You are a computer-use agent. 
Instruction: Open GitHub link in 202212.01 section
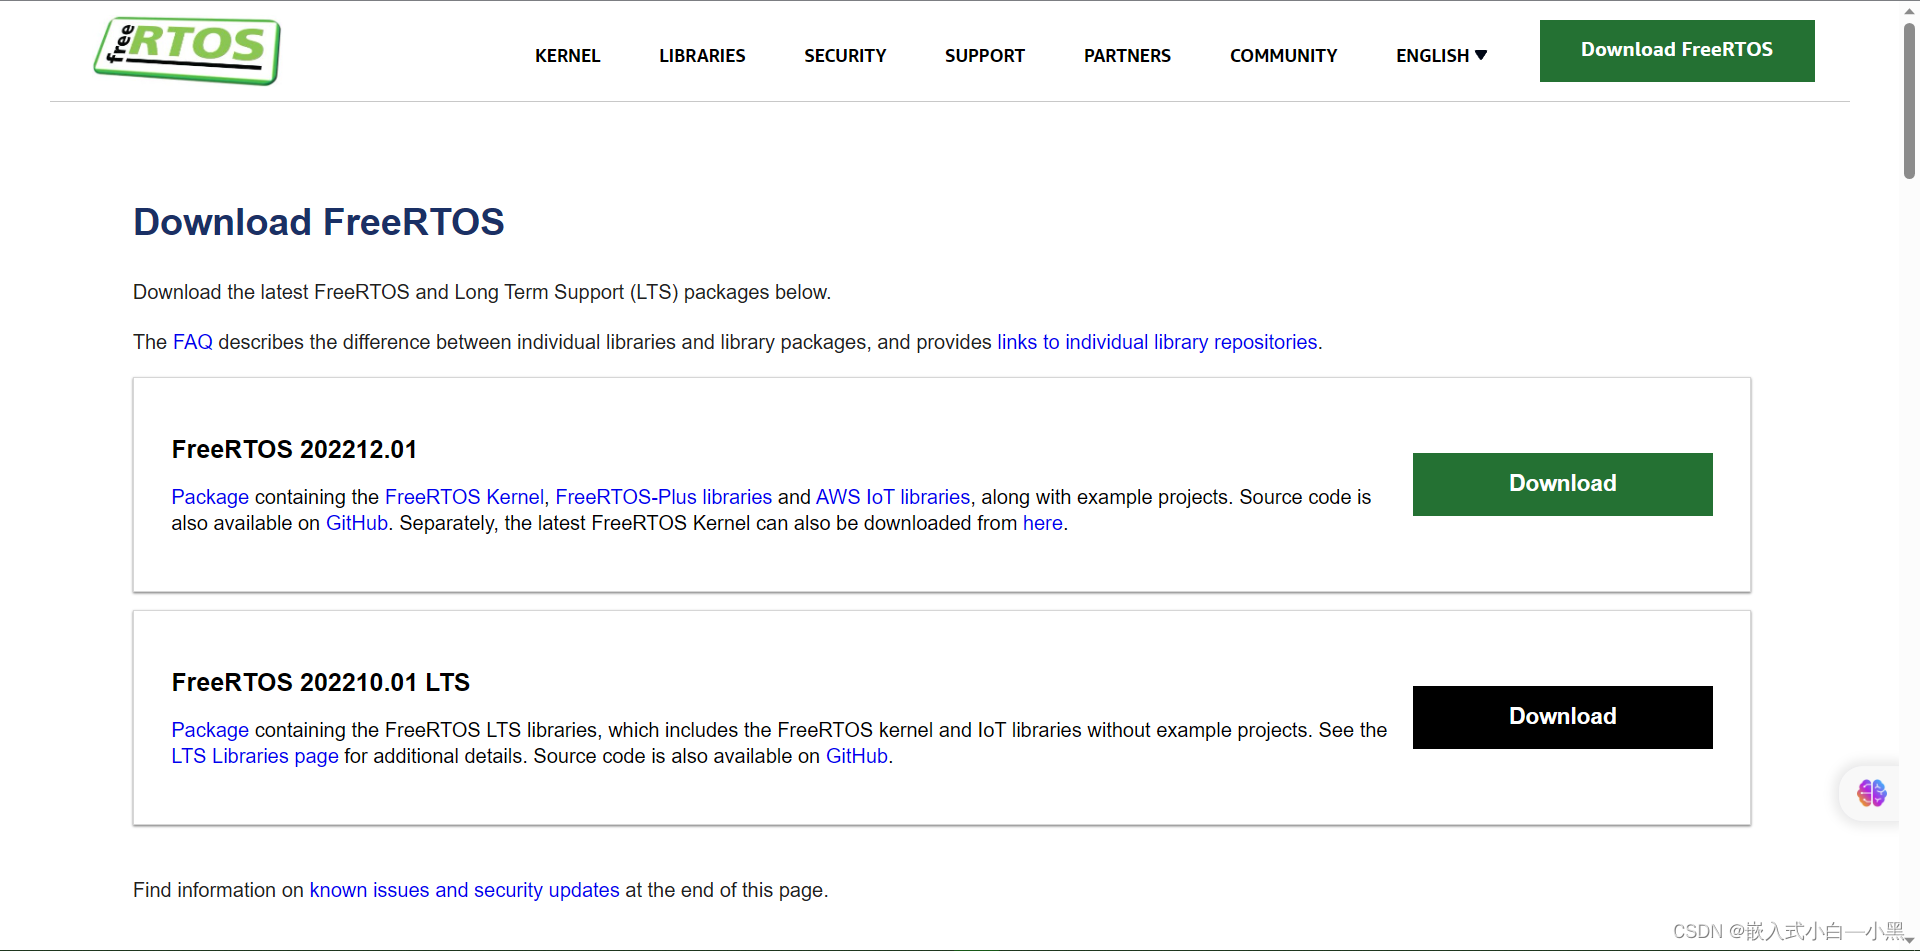(357, 523)
